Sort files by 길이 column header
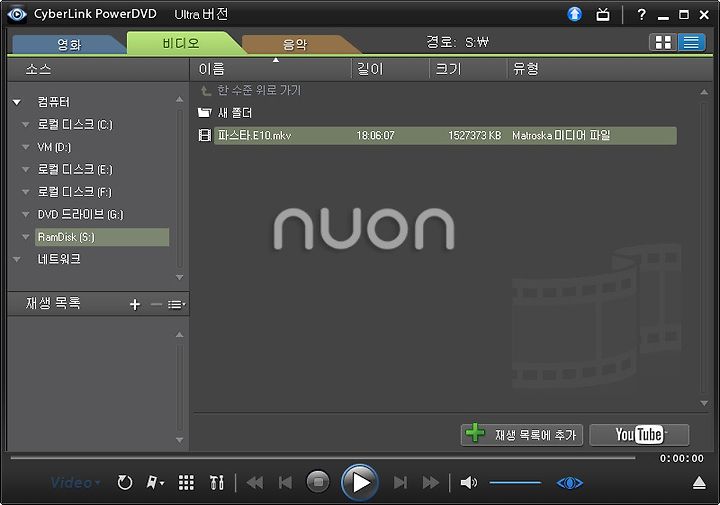The height and width of the screenshot is (505, 720). (390, 69)
